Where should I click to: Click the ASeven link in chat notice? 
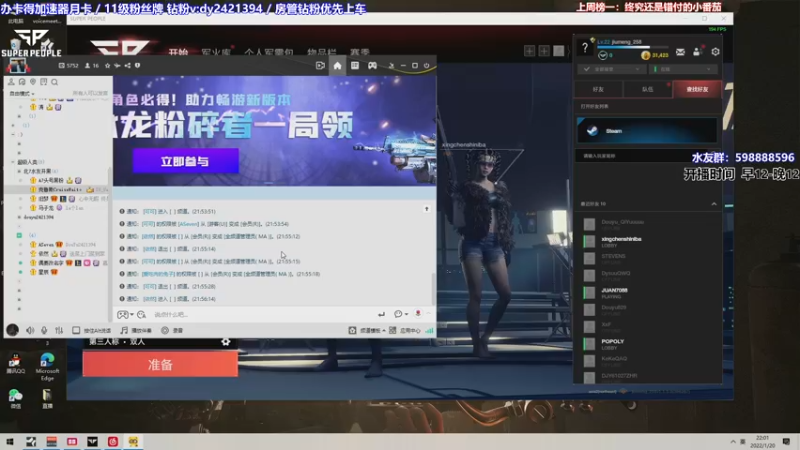pos(188,224)
